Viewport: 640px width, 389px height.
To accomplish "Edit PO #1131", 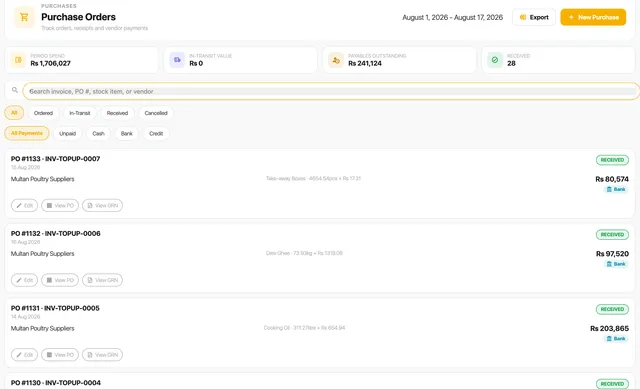I will pyautogui.click(x=24, y=355).
